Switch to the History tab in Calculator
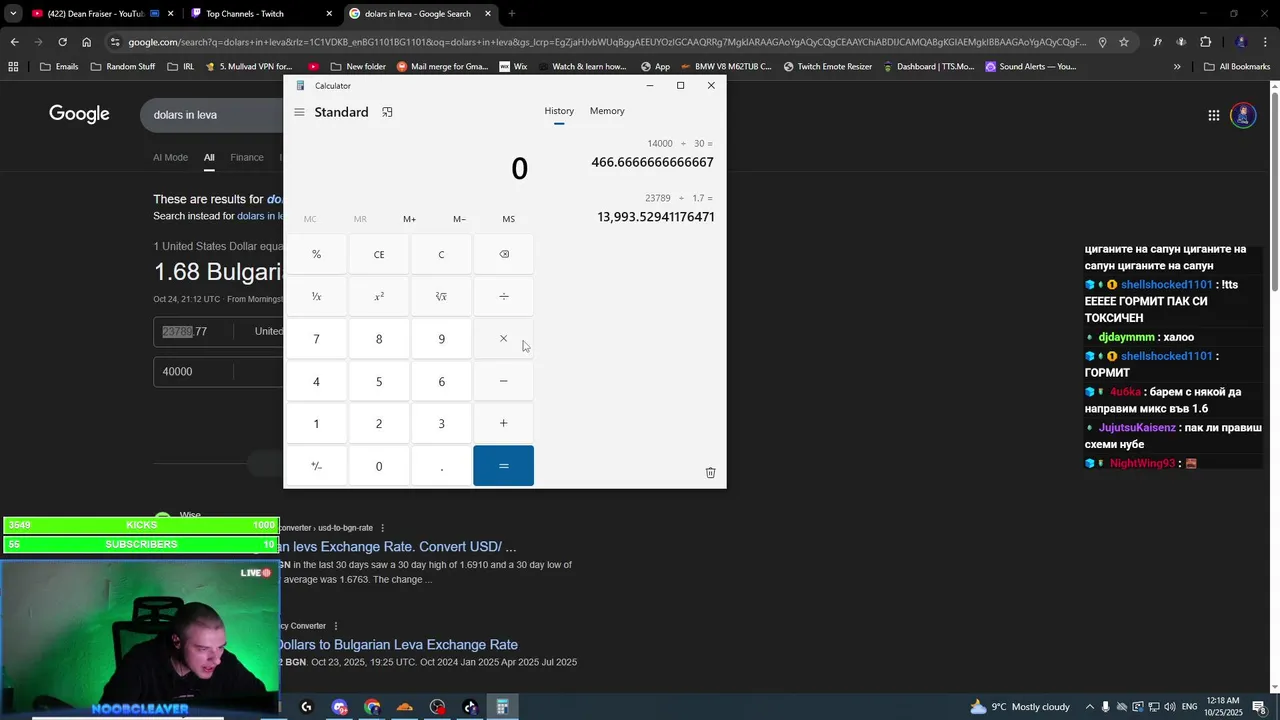The image size is (1280, 720). coord(559,111)
